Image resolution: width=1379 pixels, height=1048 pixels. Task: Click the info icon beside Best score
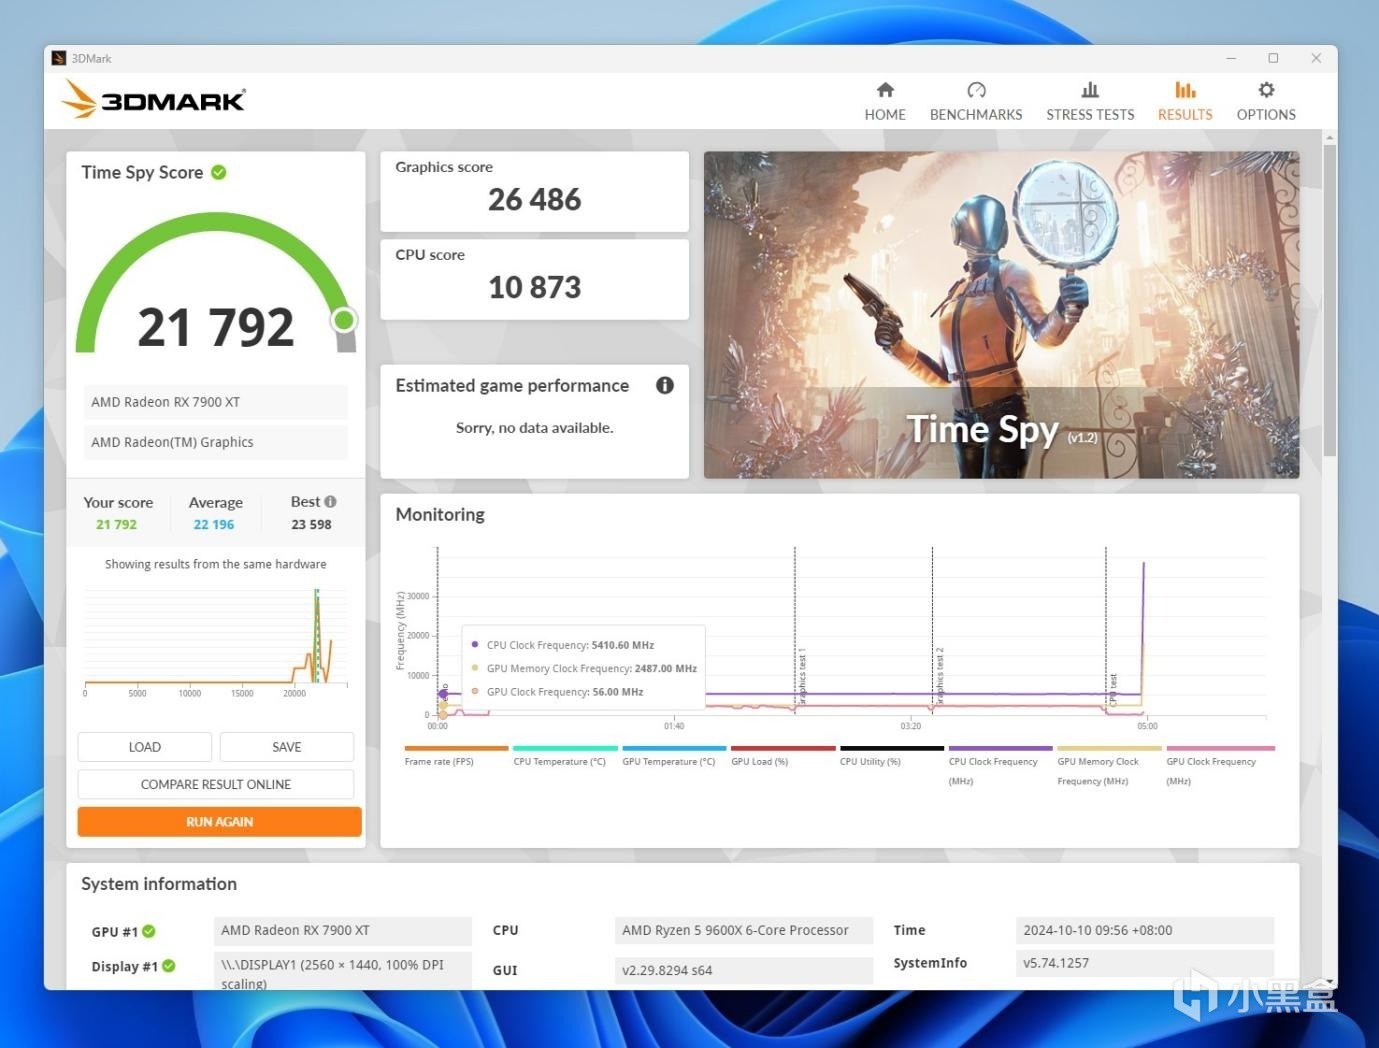[x=330, y=502]
